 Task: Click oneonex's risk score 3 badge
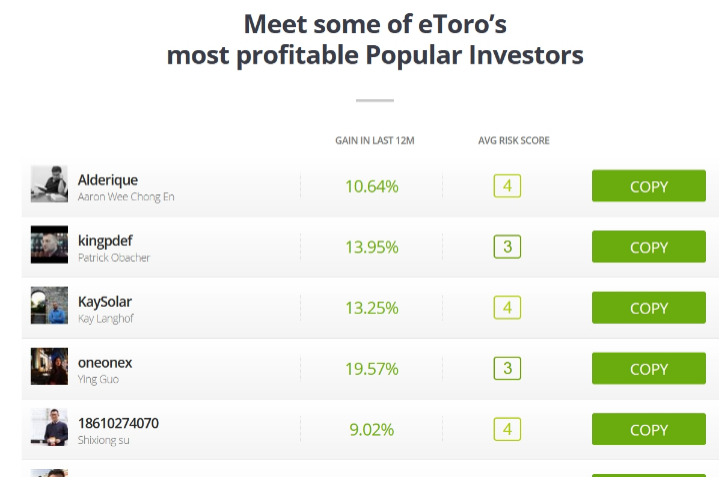[x=507, y=368]
